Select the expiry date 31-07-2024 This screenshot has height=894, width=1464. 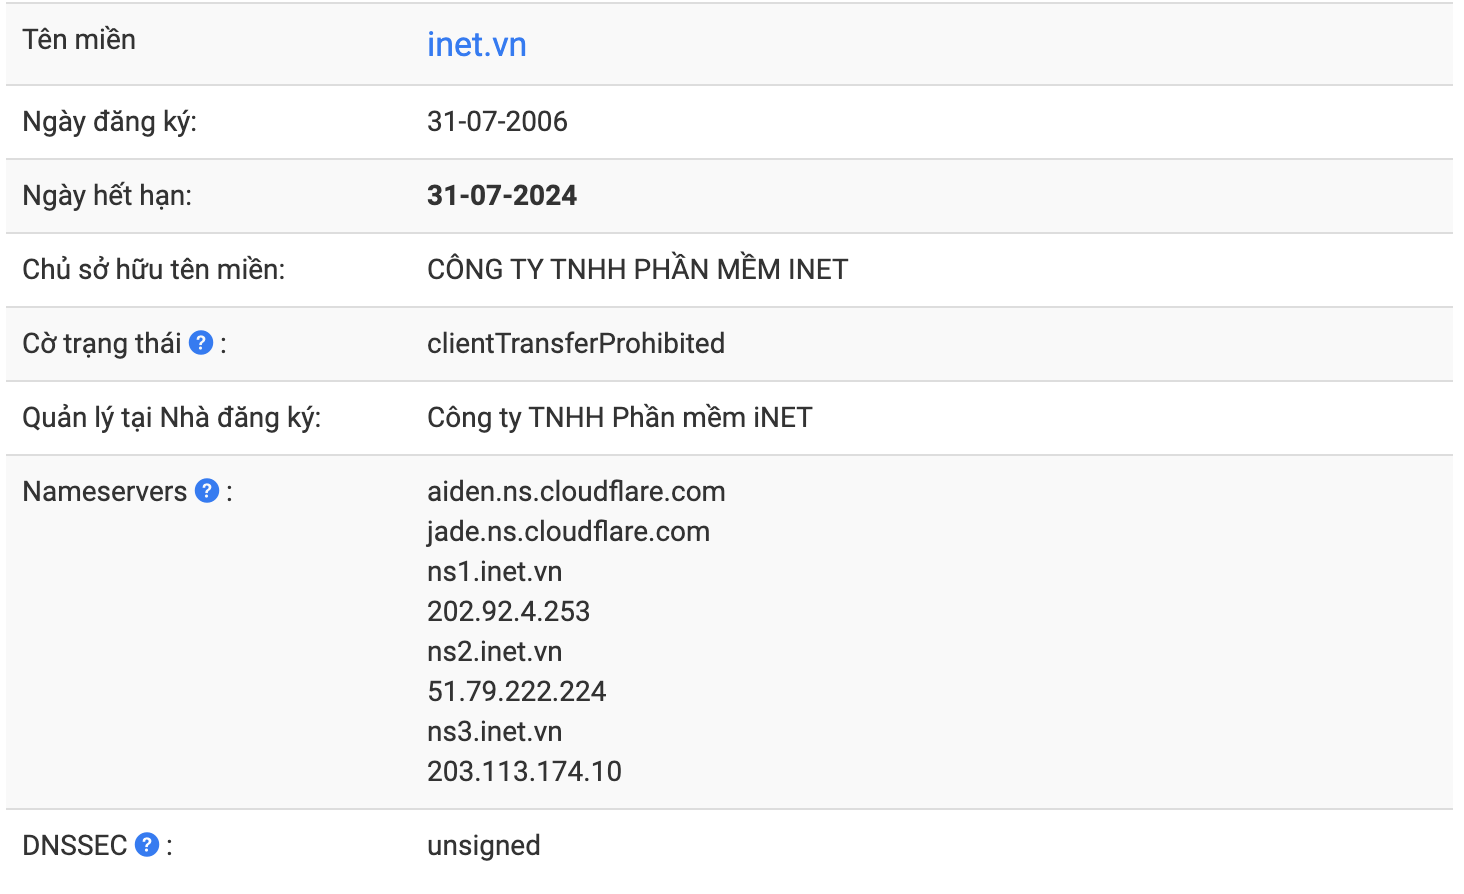502,195
